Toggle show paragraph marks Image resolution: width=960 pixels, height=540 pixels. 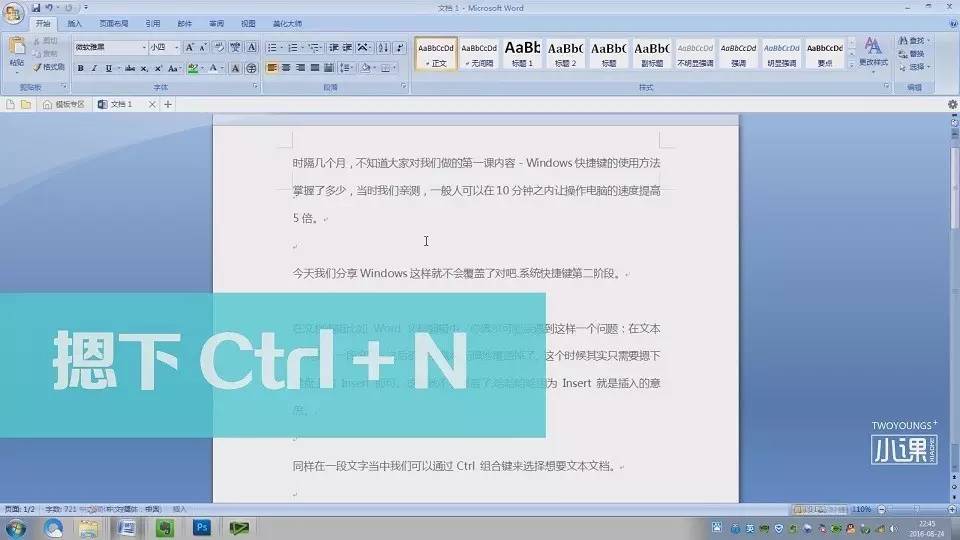click(x=399, y=47)
